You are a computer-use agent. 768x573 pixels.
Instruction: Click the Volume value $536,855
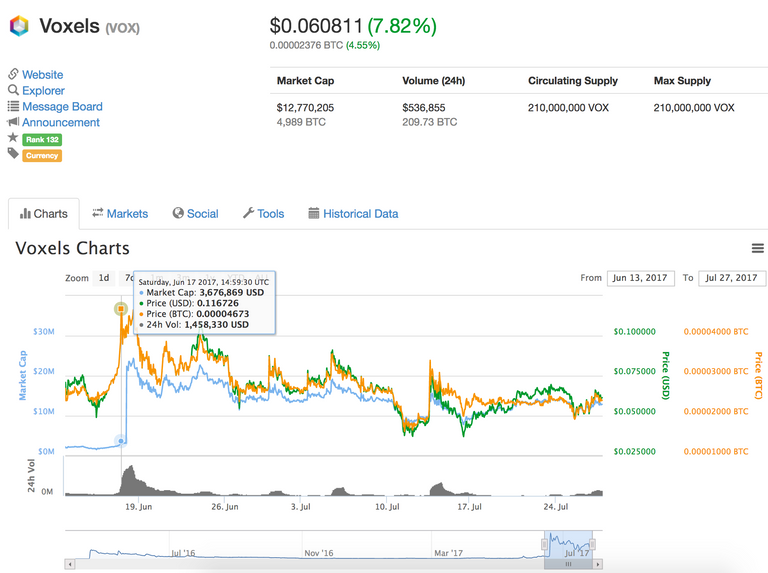[424, 108]
